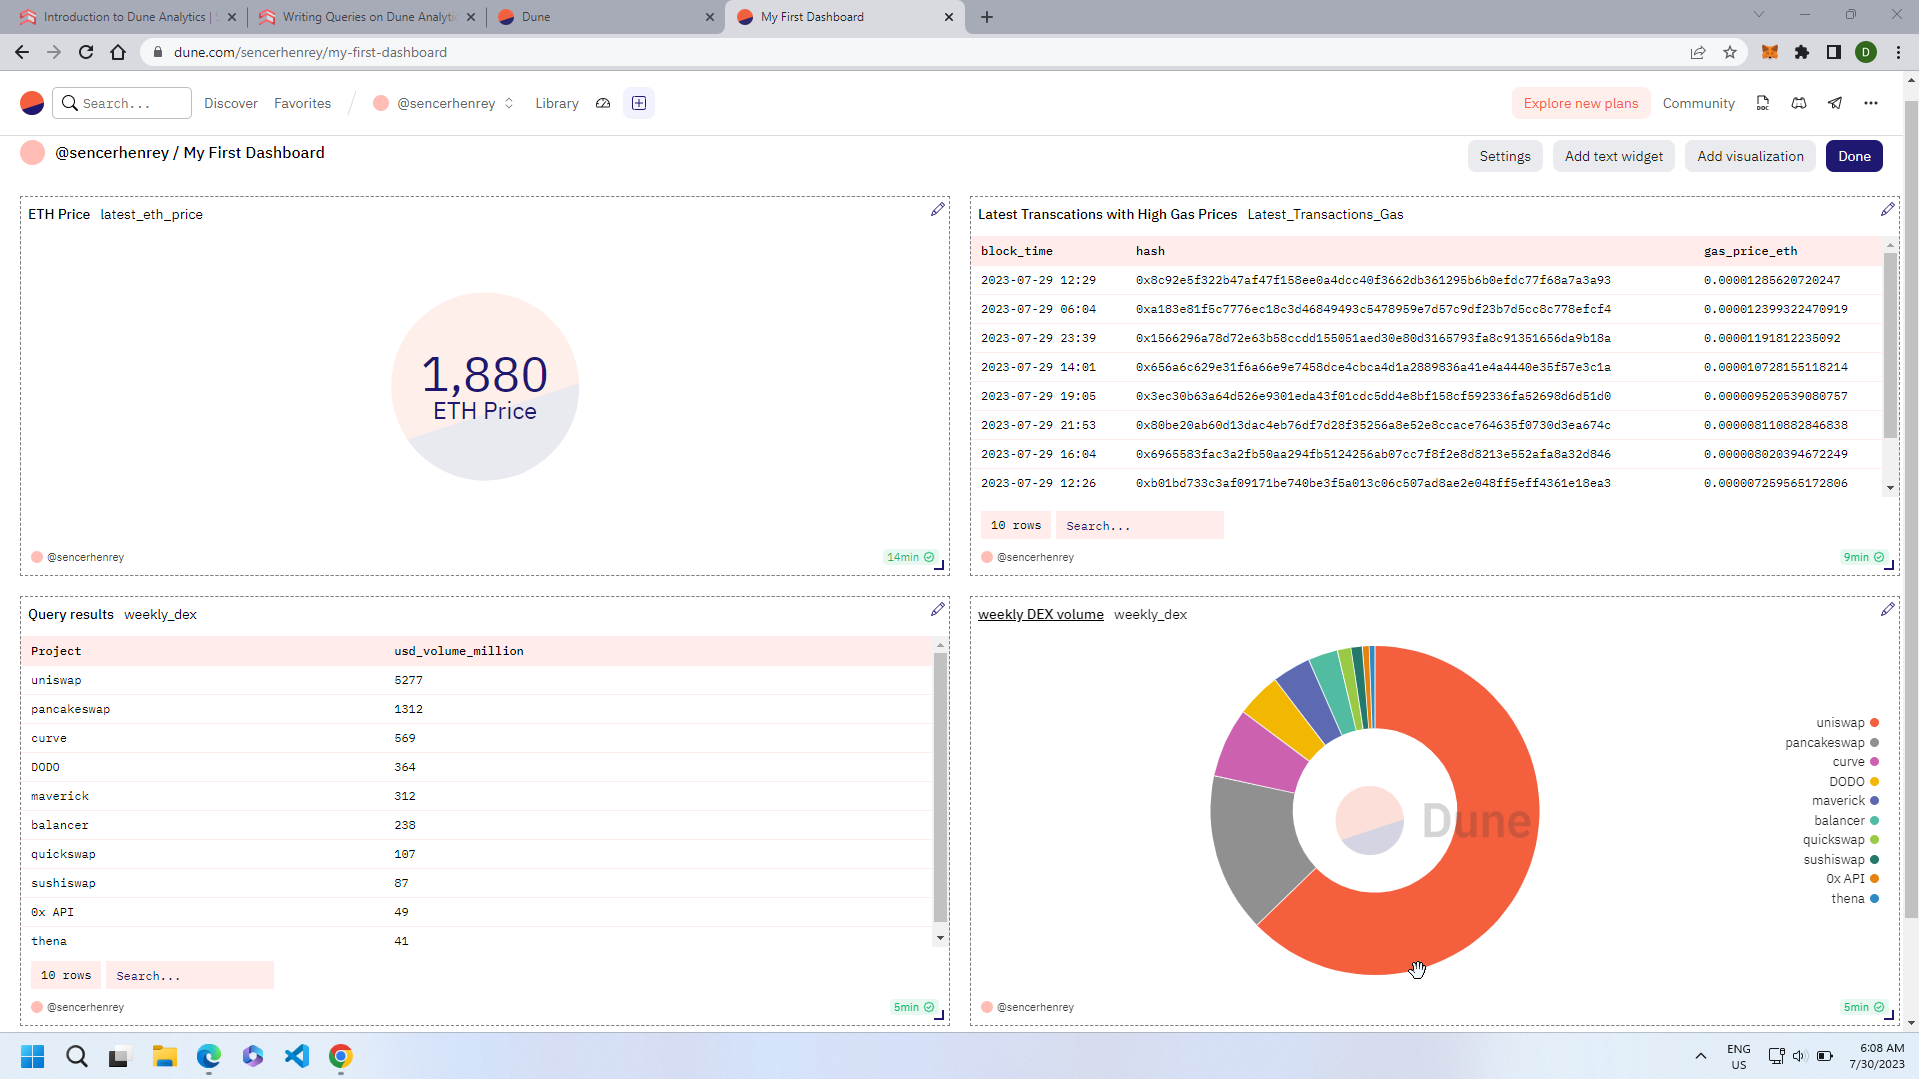Viewport: 1919px width, 1079px height.
Task: Click the share page icon in address bar
Action: (x=1698, y=52)
